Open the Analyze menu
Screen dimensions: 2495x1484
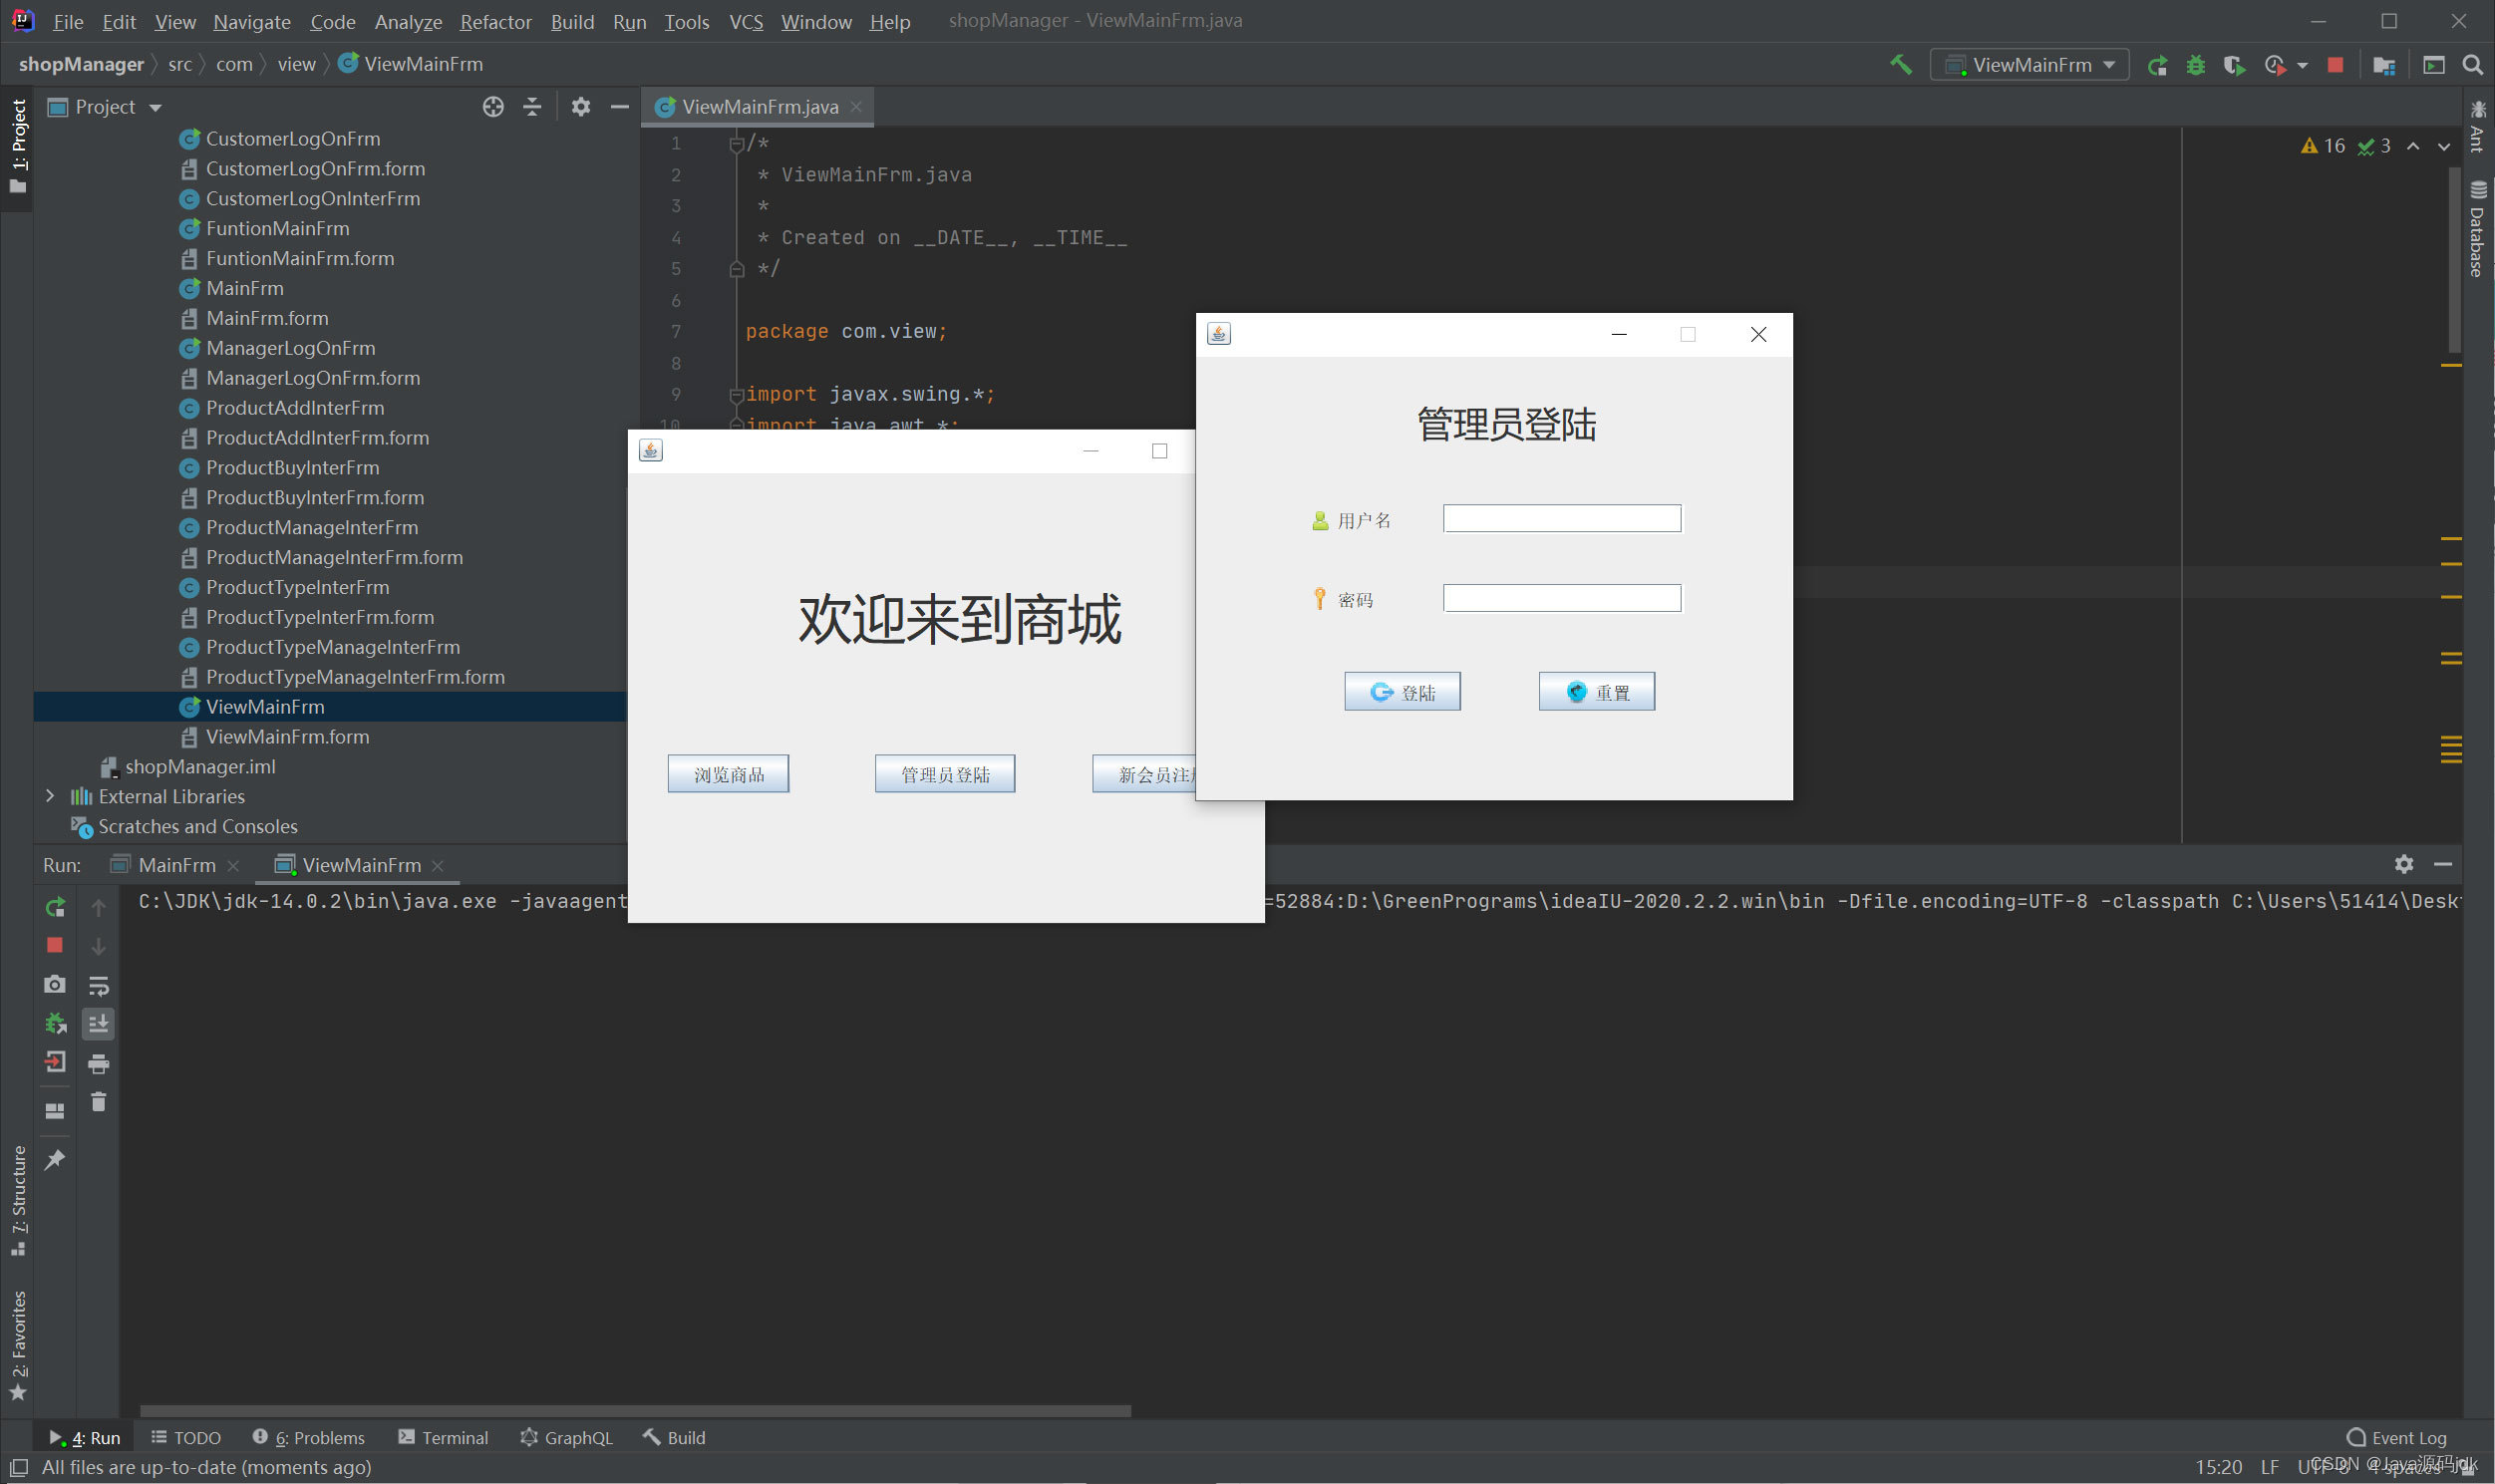(408, 21)
